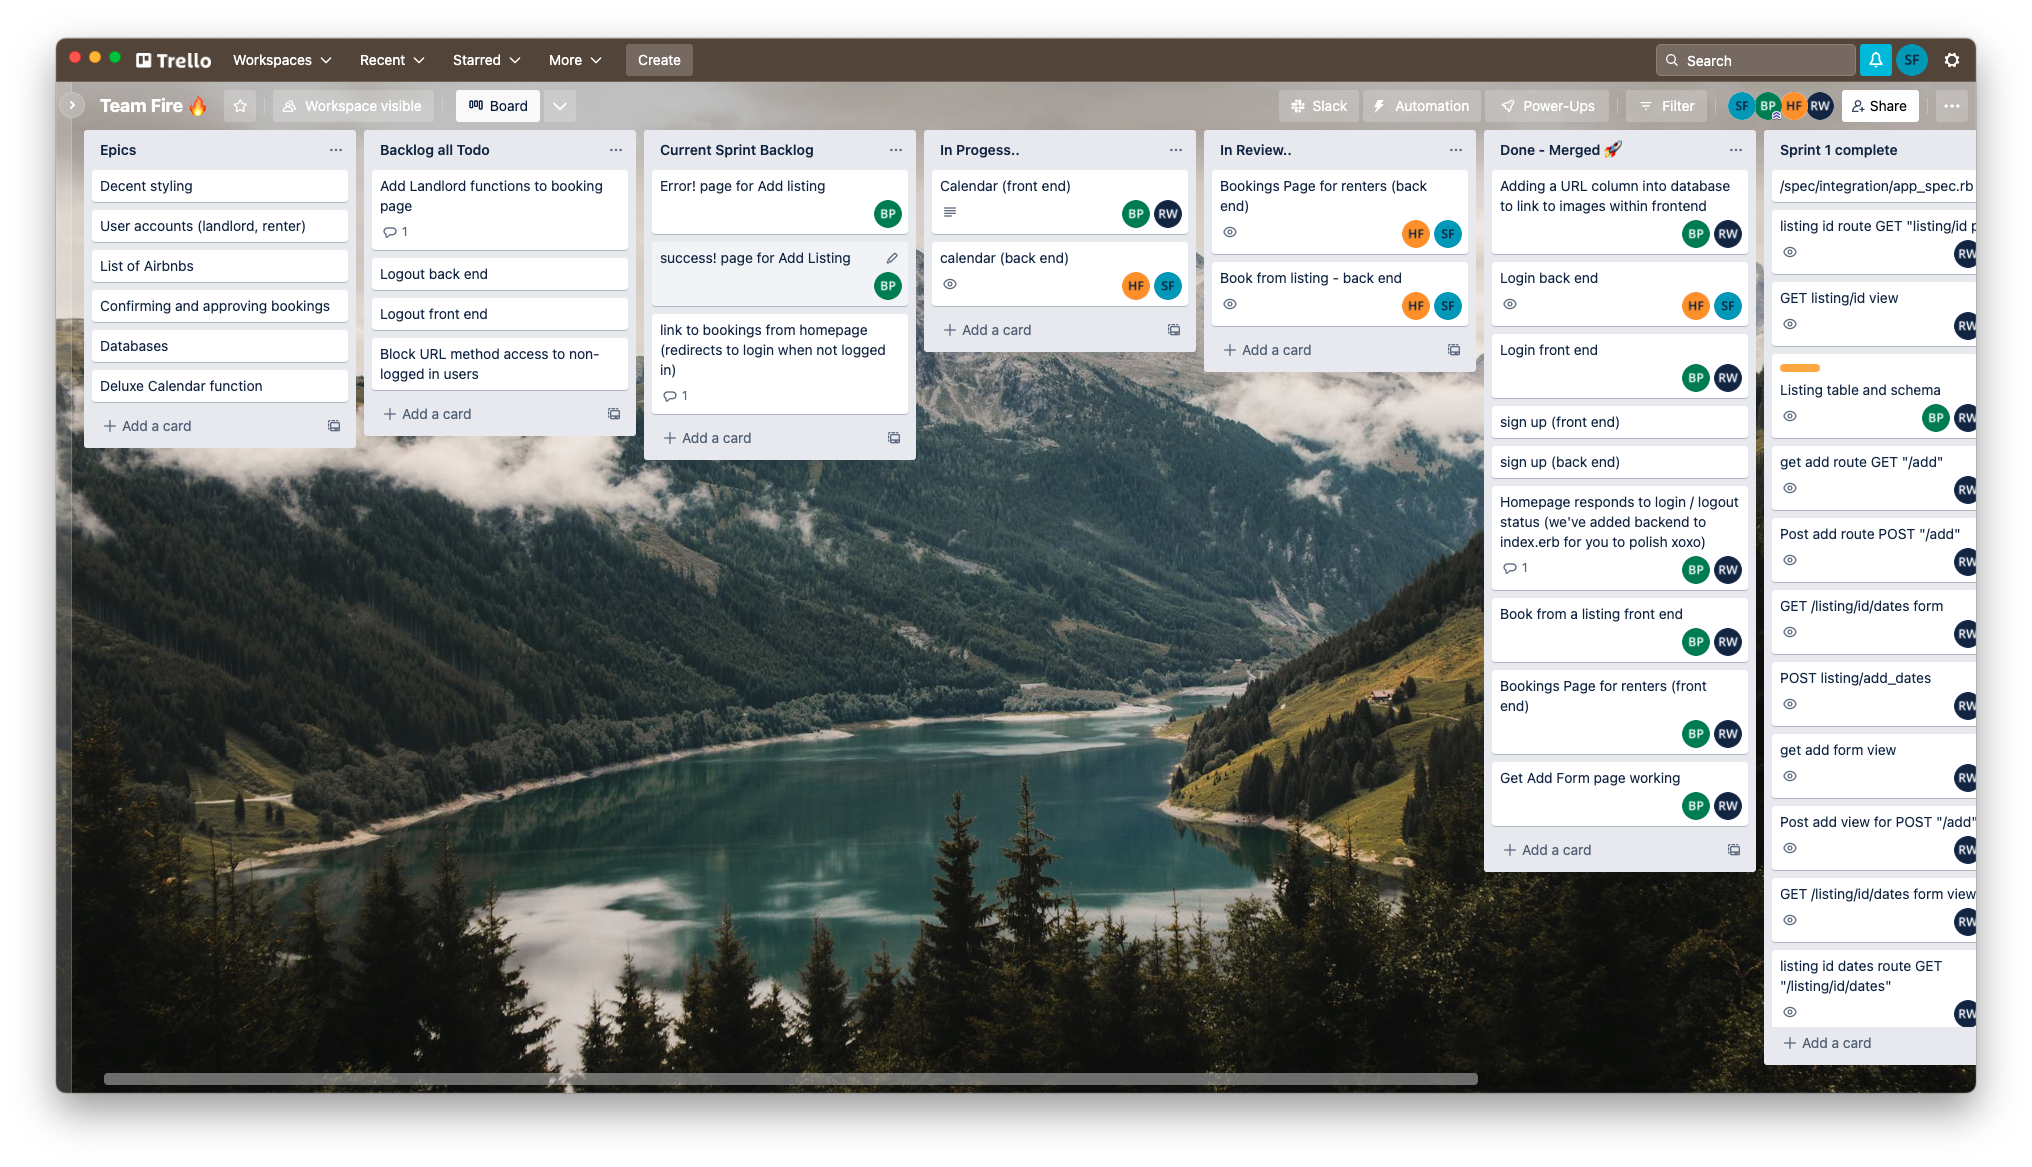
Task: Toggle watch eye on Book from listing card
Action: click(1230, 304)
